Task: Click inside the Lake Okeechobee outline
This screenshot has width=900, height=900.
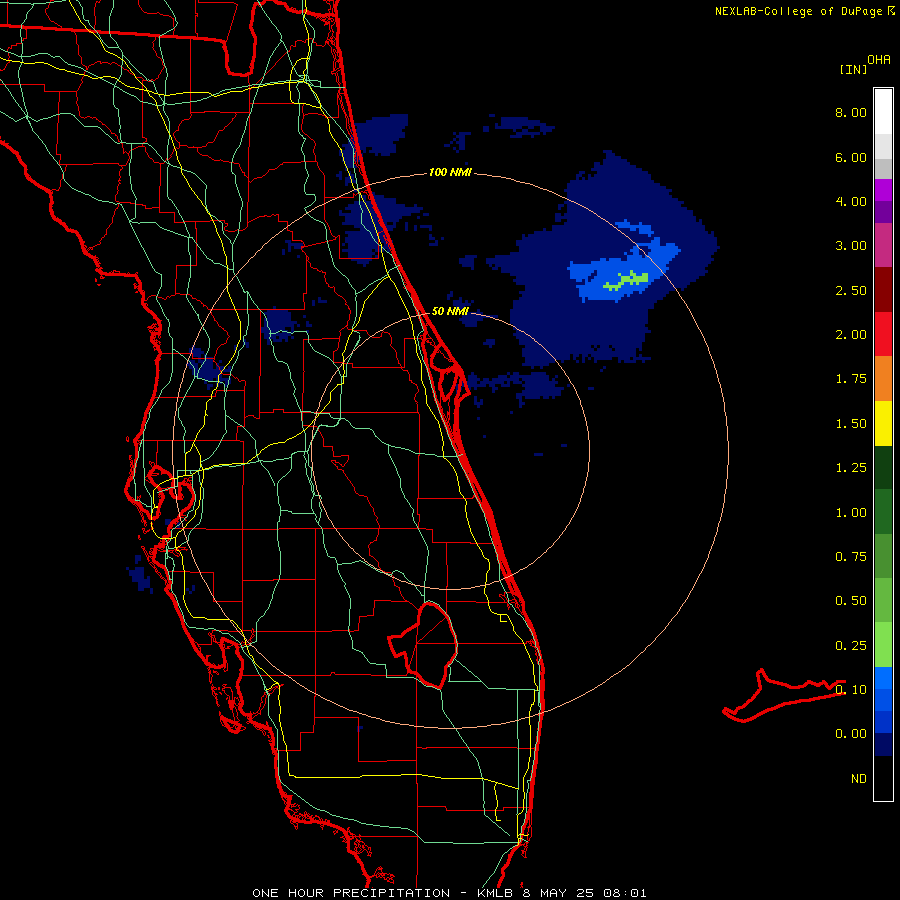Action: click(x=428, y=646)
